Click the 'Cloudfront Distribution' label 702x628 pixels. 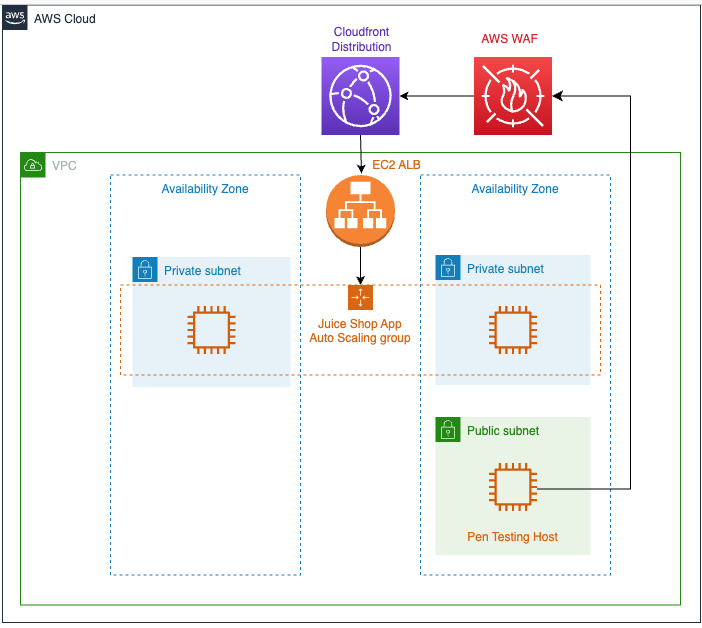coord(361,39)
